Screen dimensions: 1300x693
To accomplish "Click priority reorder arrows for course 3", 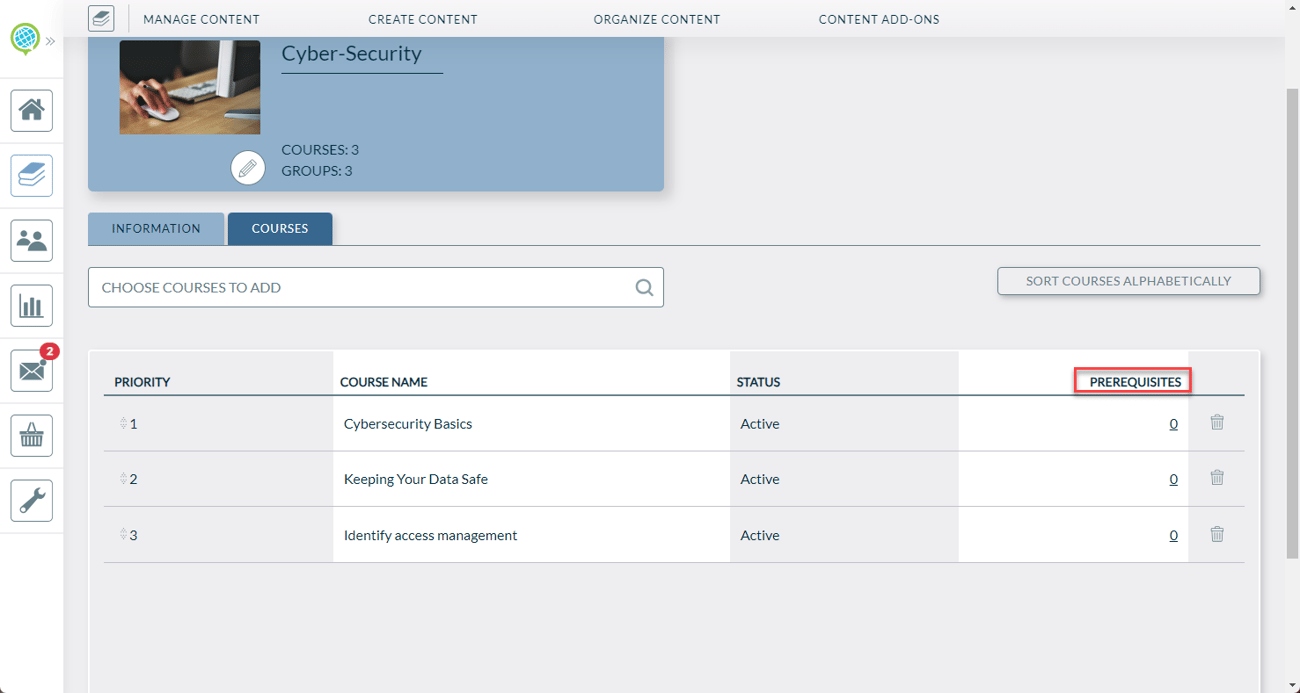I will pyautogui.click(x=123, y=535).
